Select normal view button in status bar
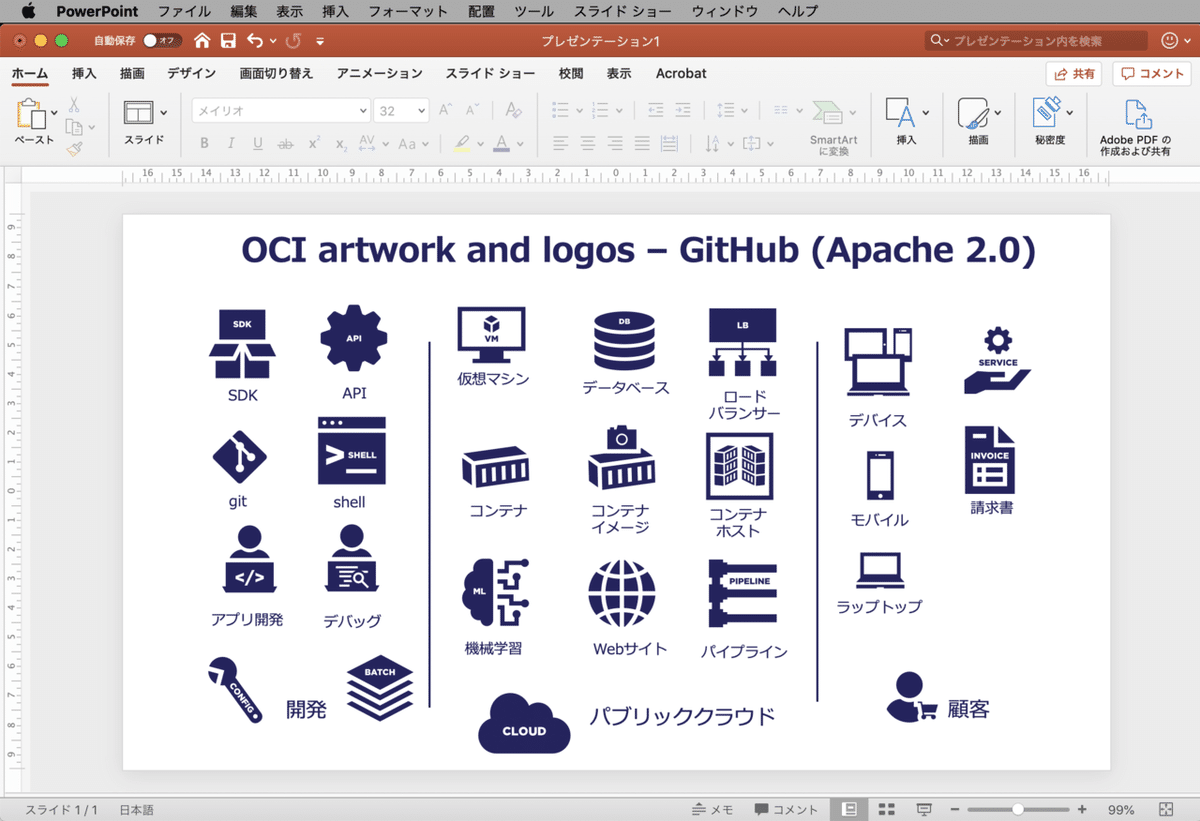1200x821 pixels. [849, 809]
